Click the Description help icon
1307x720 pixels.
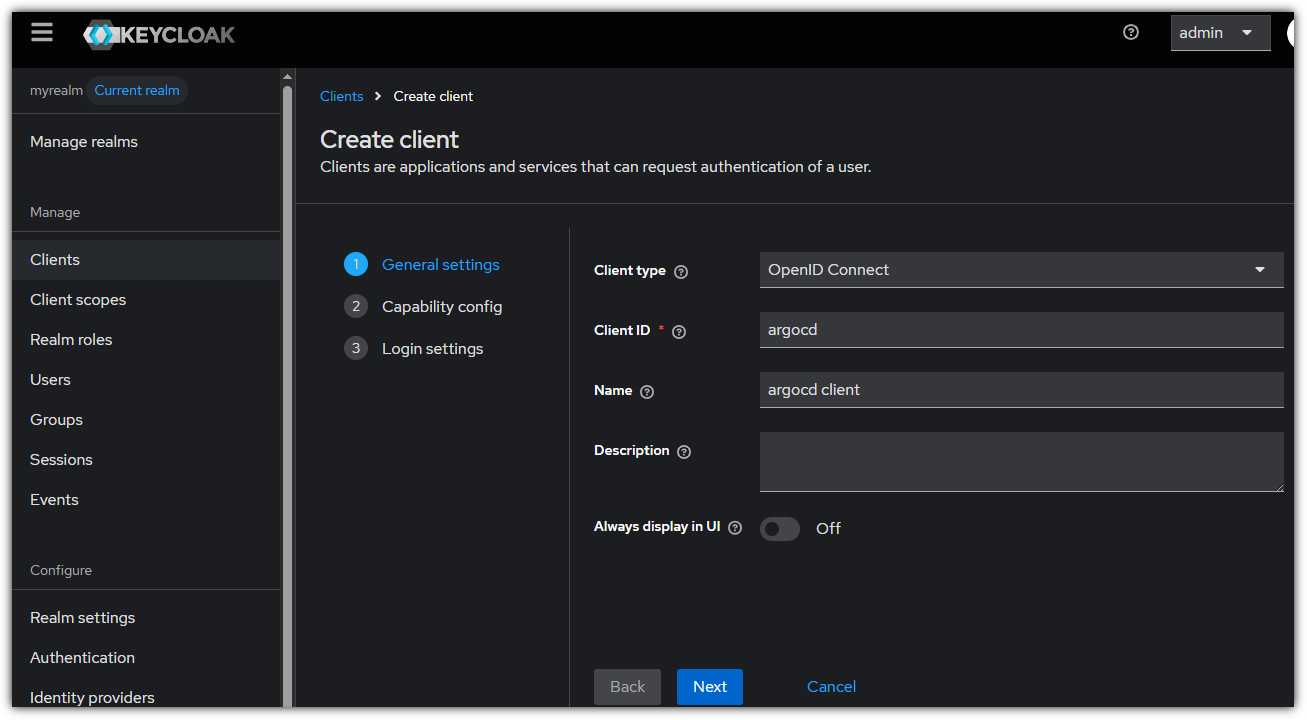pos(684,452)
